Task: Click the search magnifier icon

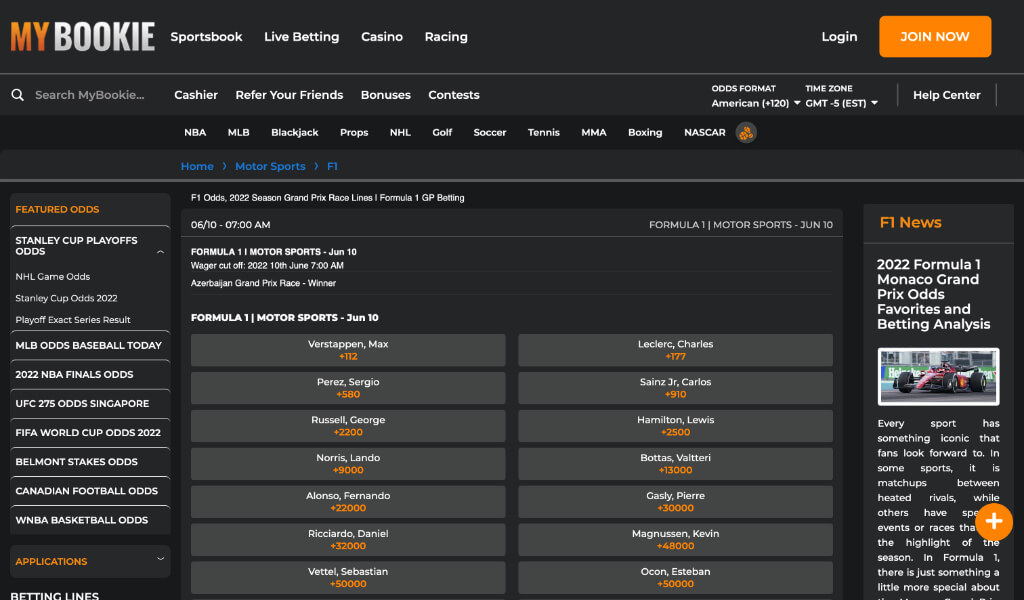Action: point(18,95)
